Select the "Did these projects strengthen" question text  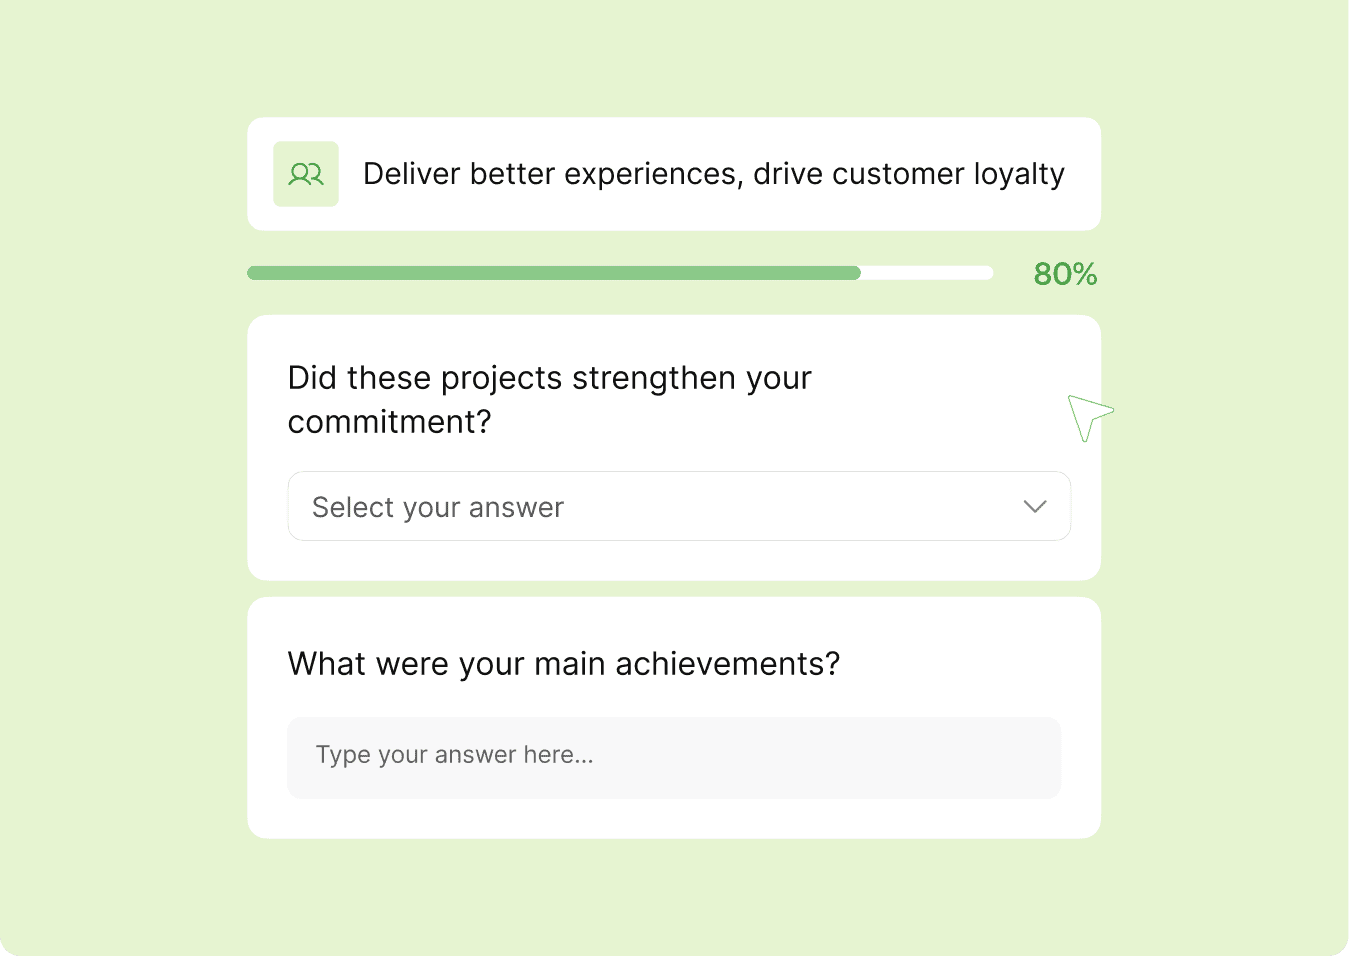pyautogui.click(x=549, y=378)
